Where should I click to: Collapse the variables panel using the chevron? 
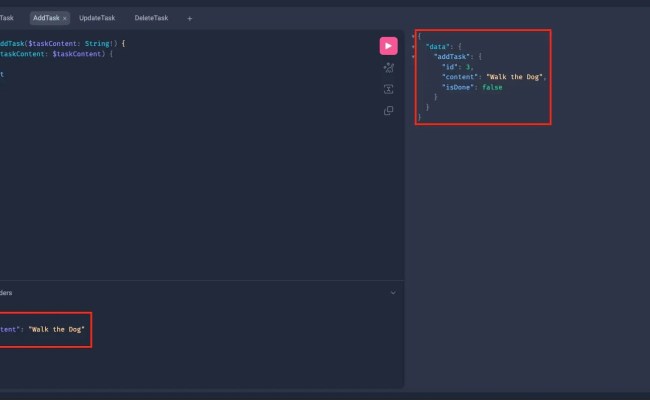[393, 293]
